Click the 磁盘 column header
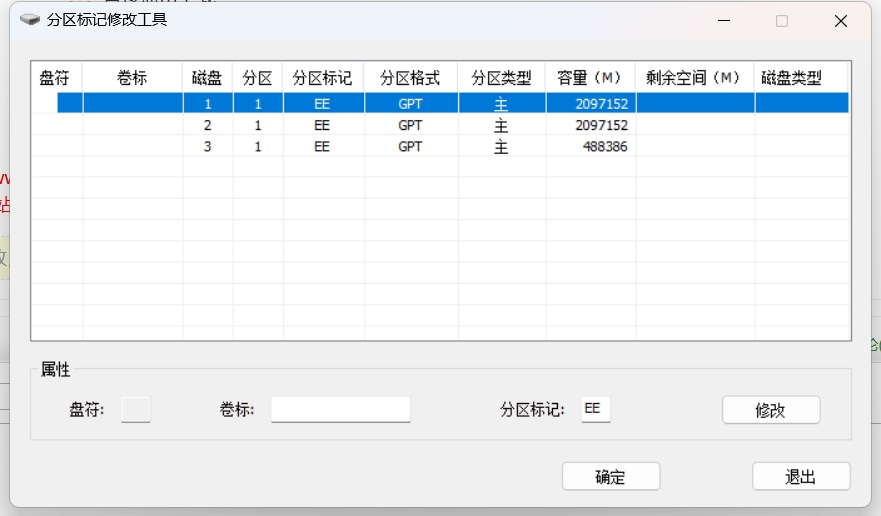 [x=207, y=78]
